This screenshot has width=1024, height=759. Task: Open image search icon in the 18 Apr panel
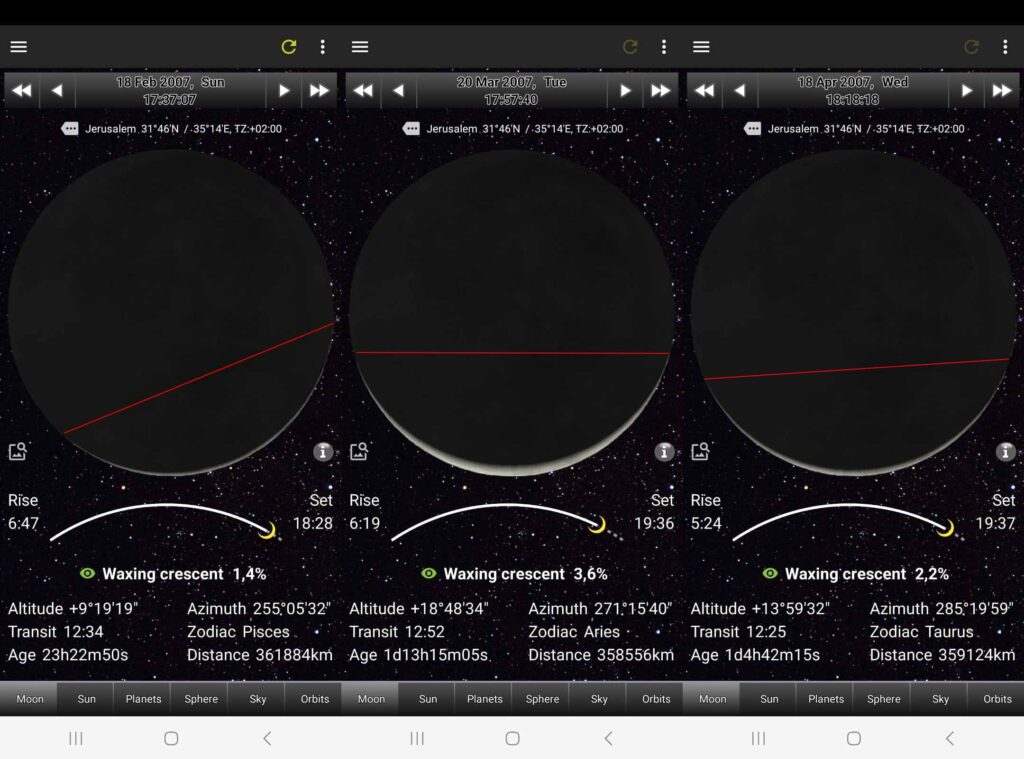(x=700, y=452)
